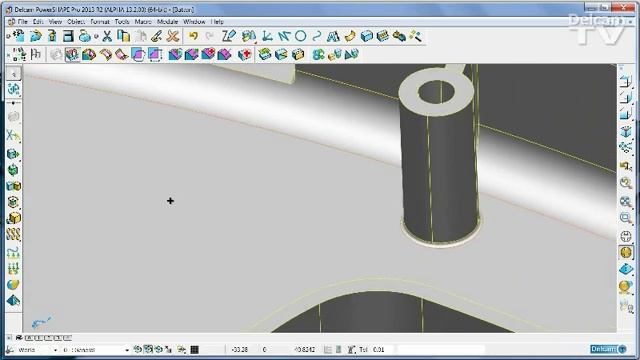Select the yellow Surface tool icon
This screenshot has width=640, height=360.
(350, 36)
